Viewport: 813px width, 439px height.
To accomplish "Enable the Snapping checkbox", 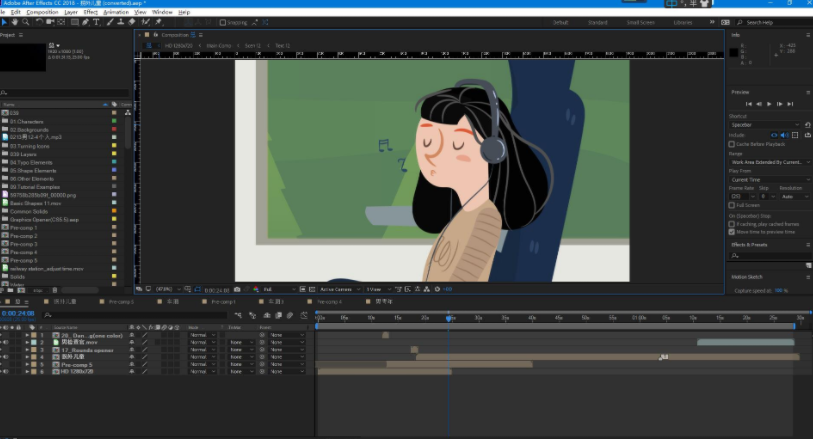I will click(x=221, y=21).
